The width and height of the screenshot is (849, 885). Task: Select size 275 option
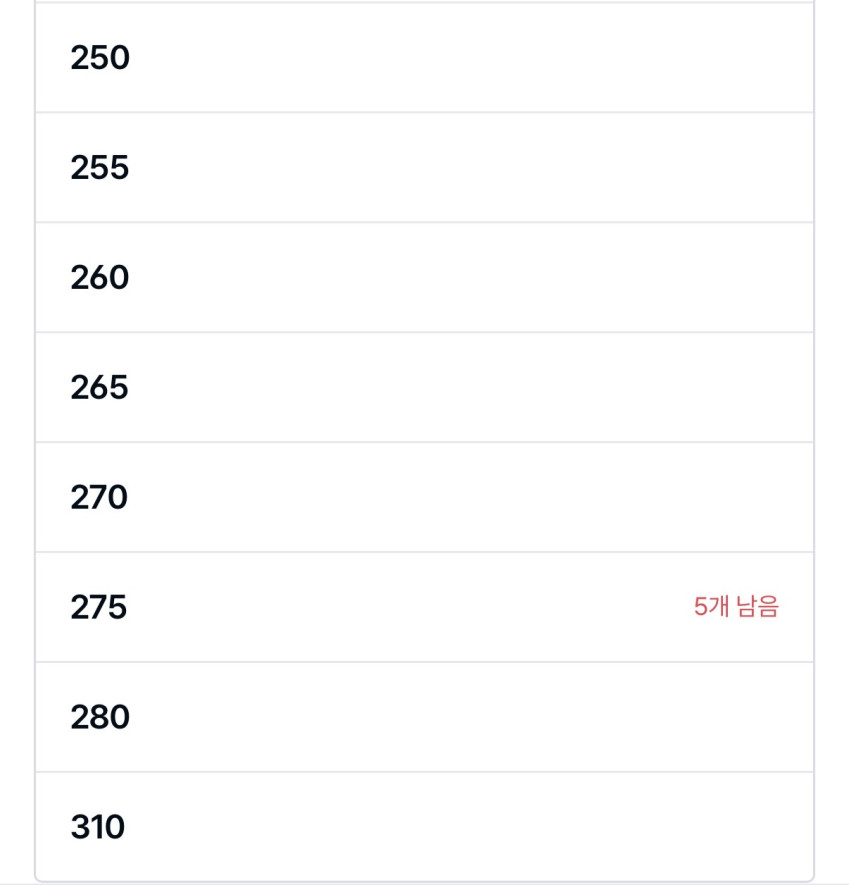point(424,607)
